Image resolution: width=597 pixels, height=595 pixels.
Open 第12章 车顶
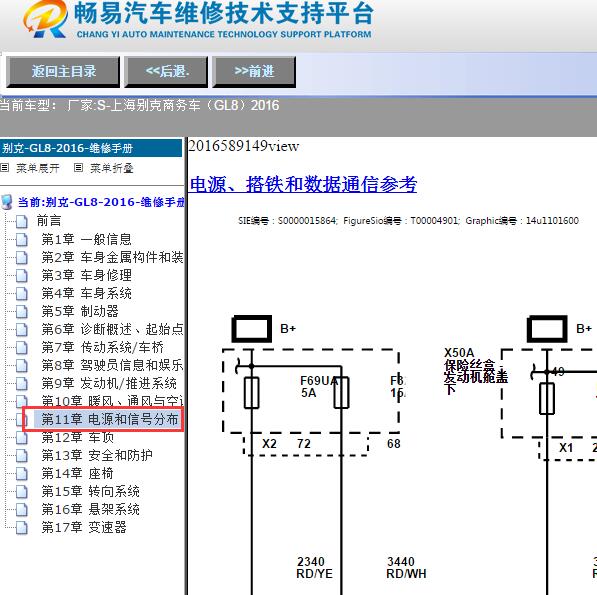coord(78,437)
